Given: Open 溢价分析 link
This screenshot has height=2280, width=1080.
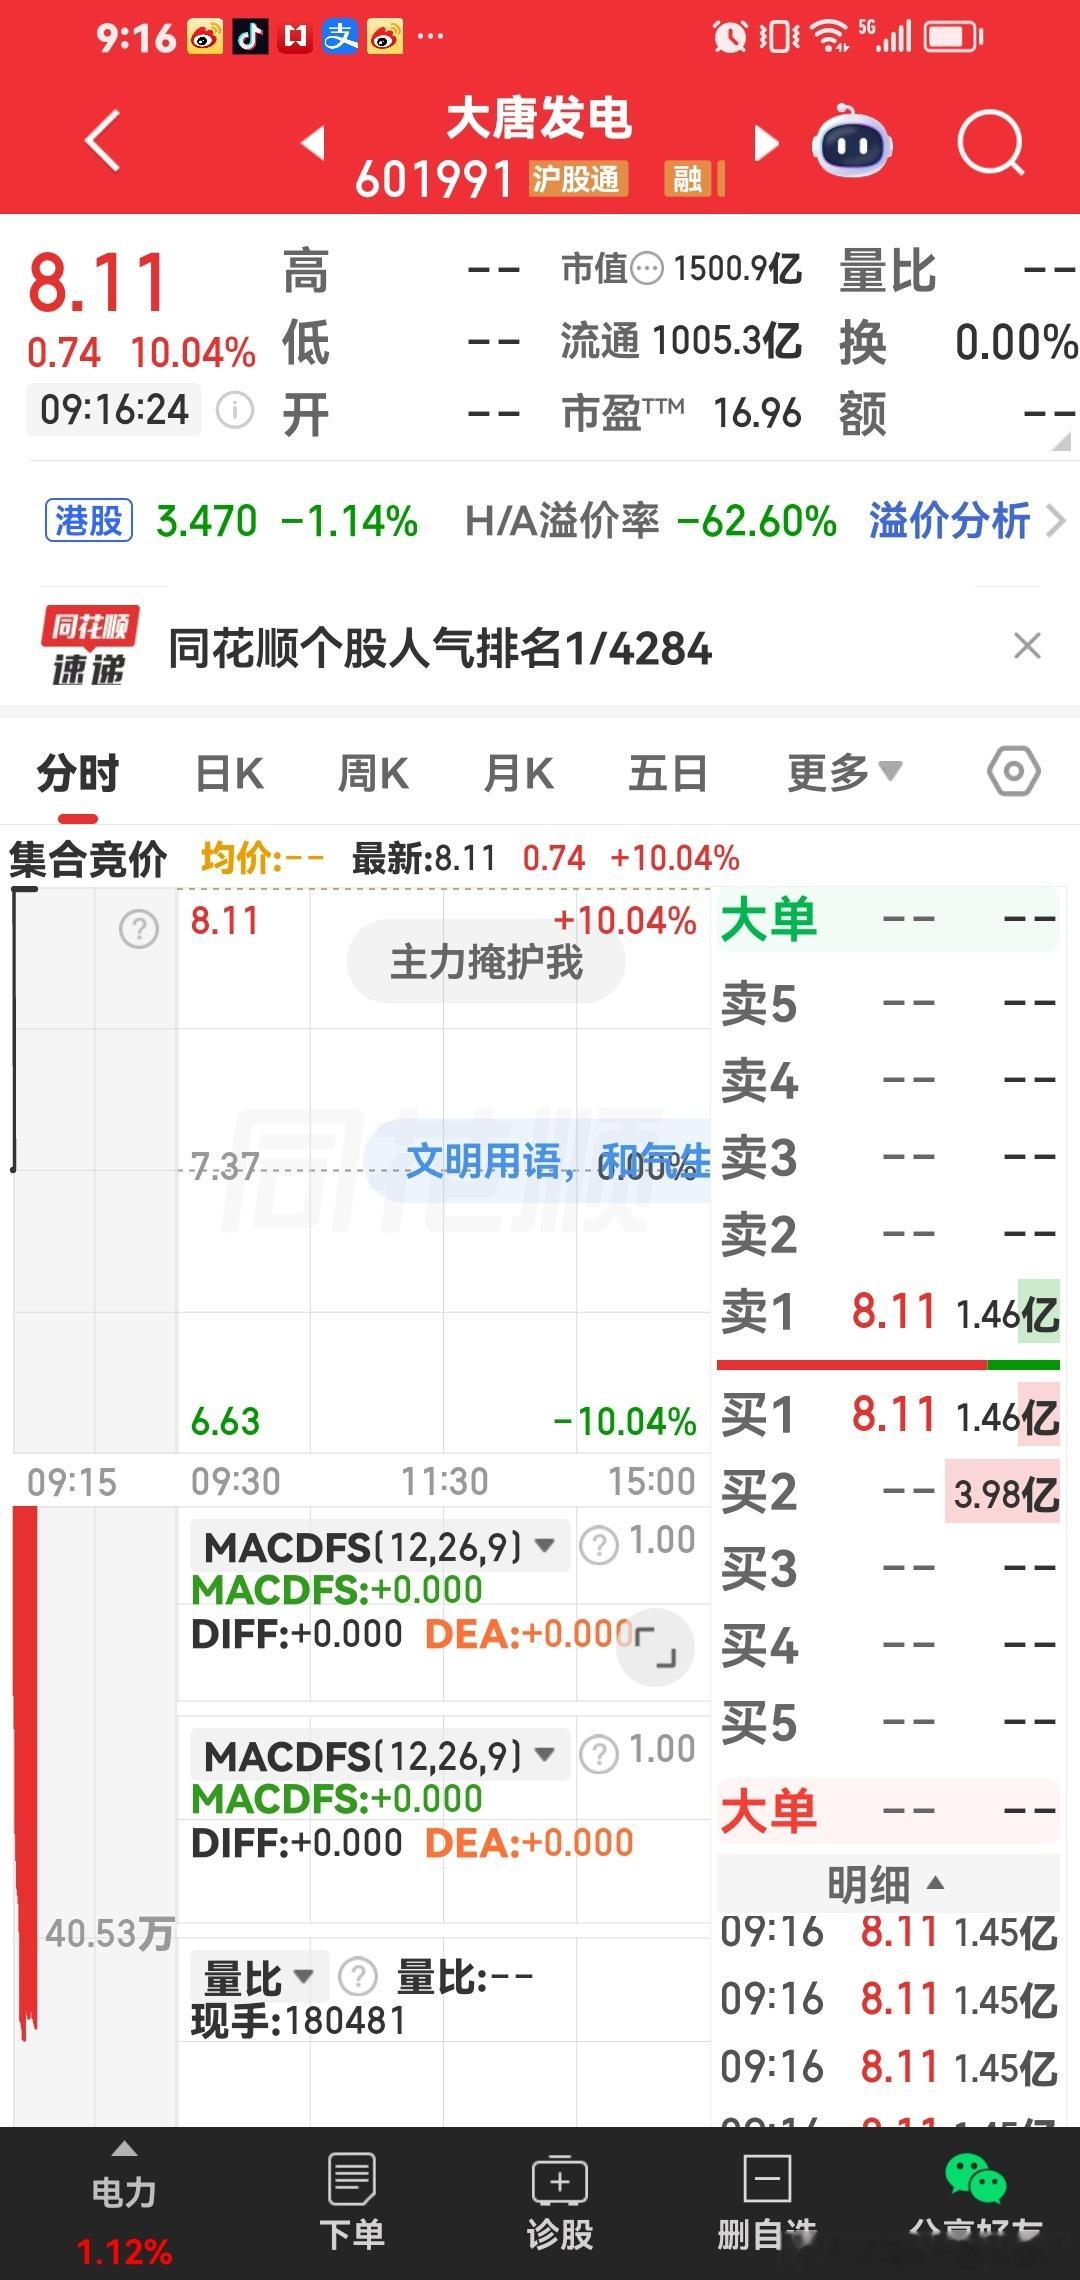Looking at the screenshot, I should (x=950, y=521).
